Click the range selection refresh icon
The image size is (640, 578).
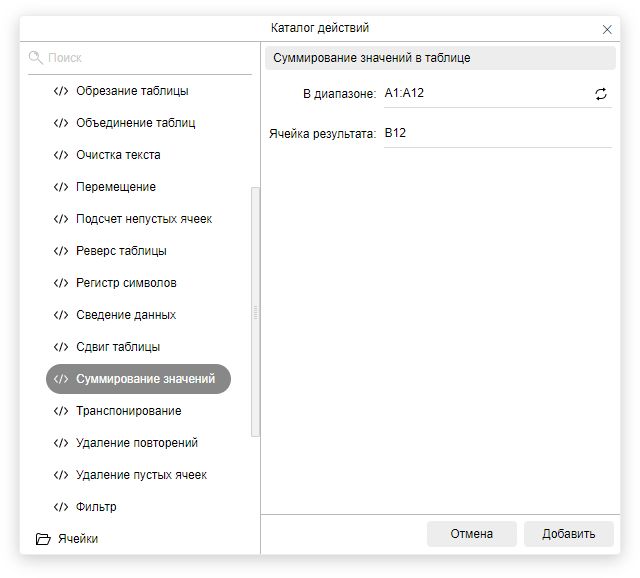tap(600, 94)
